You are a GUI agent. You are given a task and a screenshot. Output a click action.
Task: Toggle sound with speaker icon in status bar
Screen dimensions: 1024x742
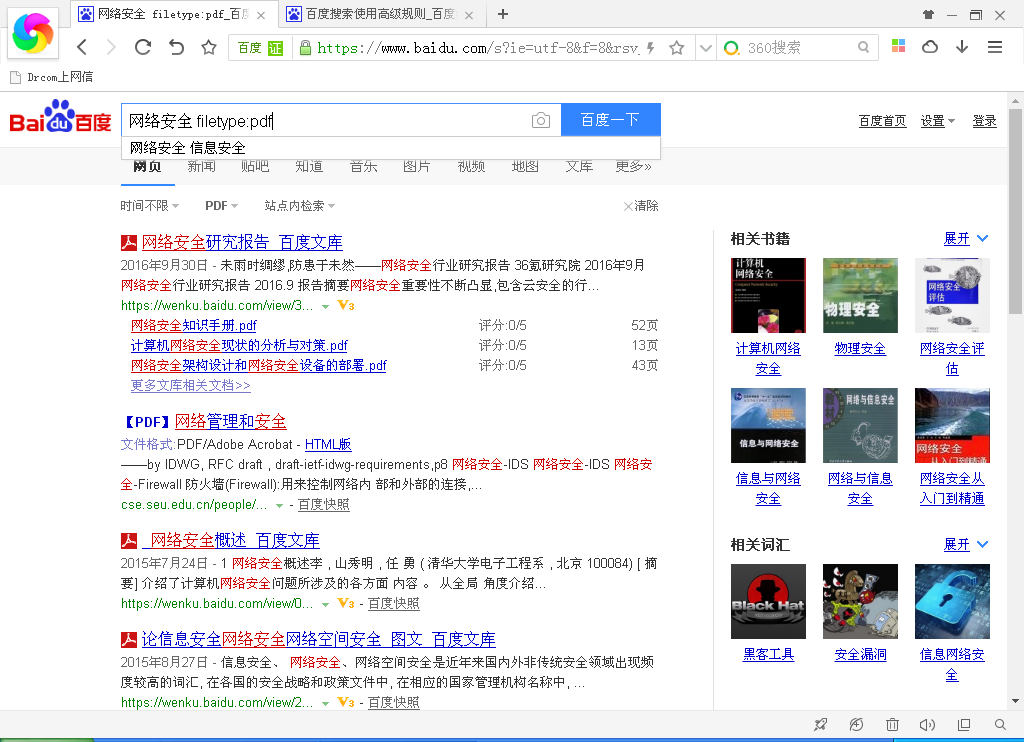click(x=927, y=724)
